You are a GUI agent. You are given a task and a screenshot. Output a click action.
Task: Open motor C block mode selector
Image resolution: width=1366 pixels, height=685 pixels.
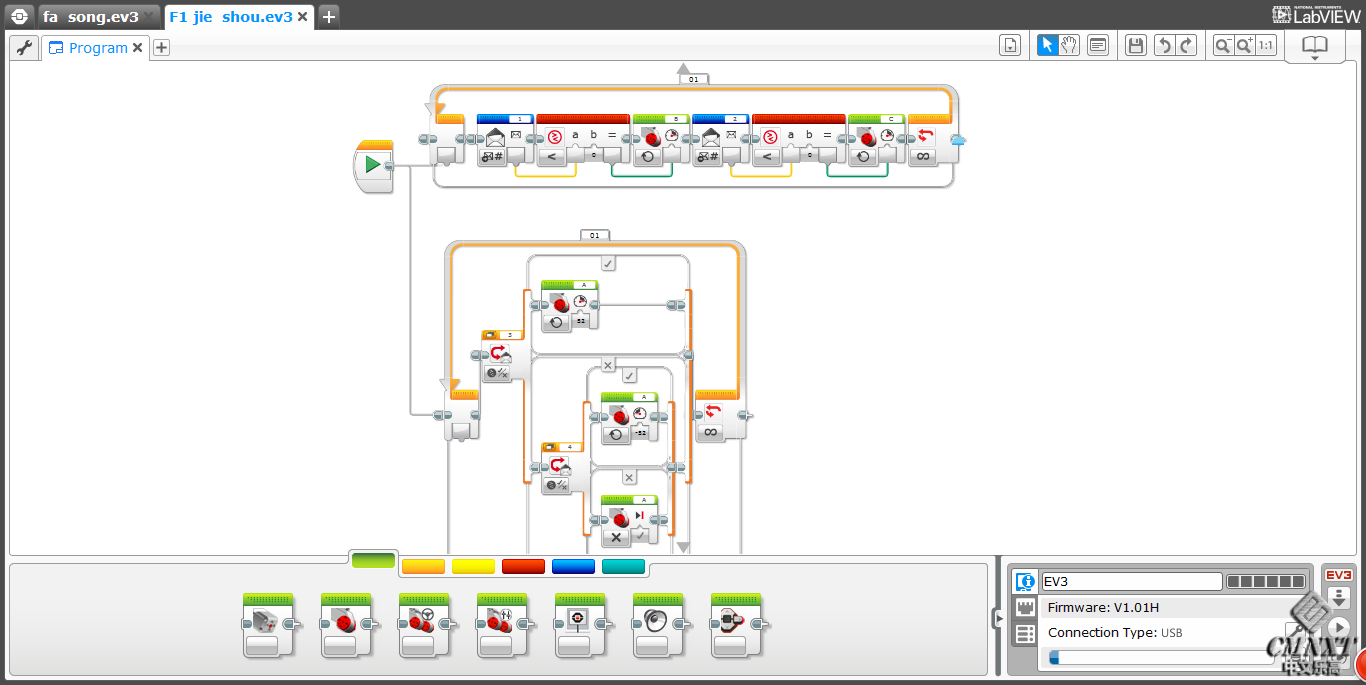[x=863, y=157]
